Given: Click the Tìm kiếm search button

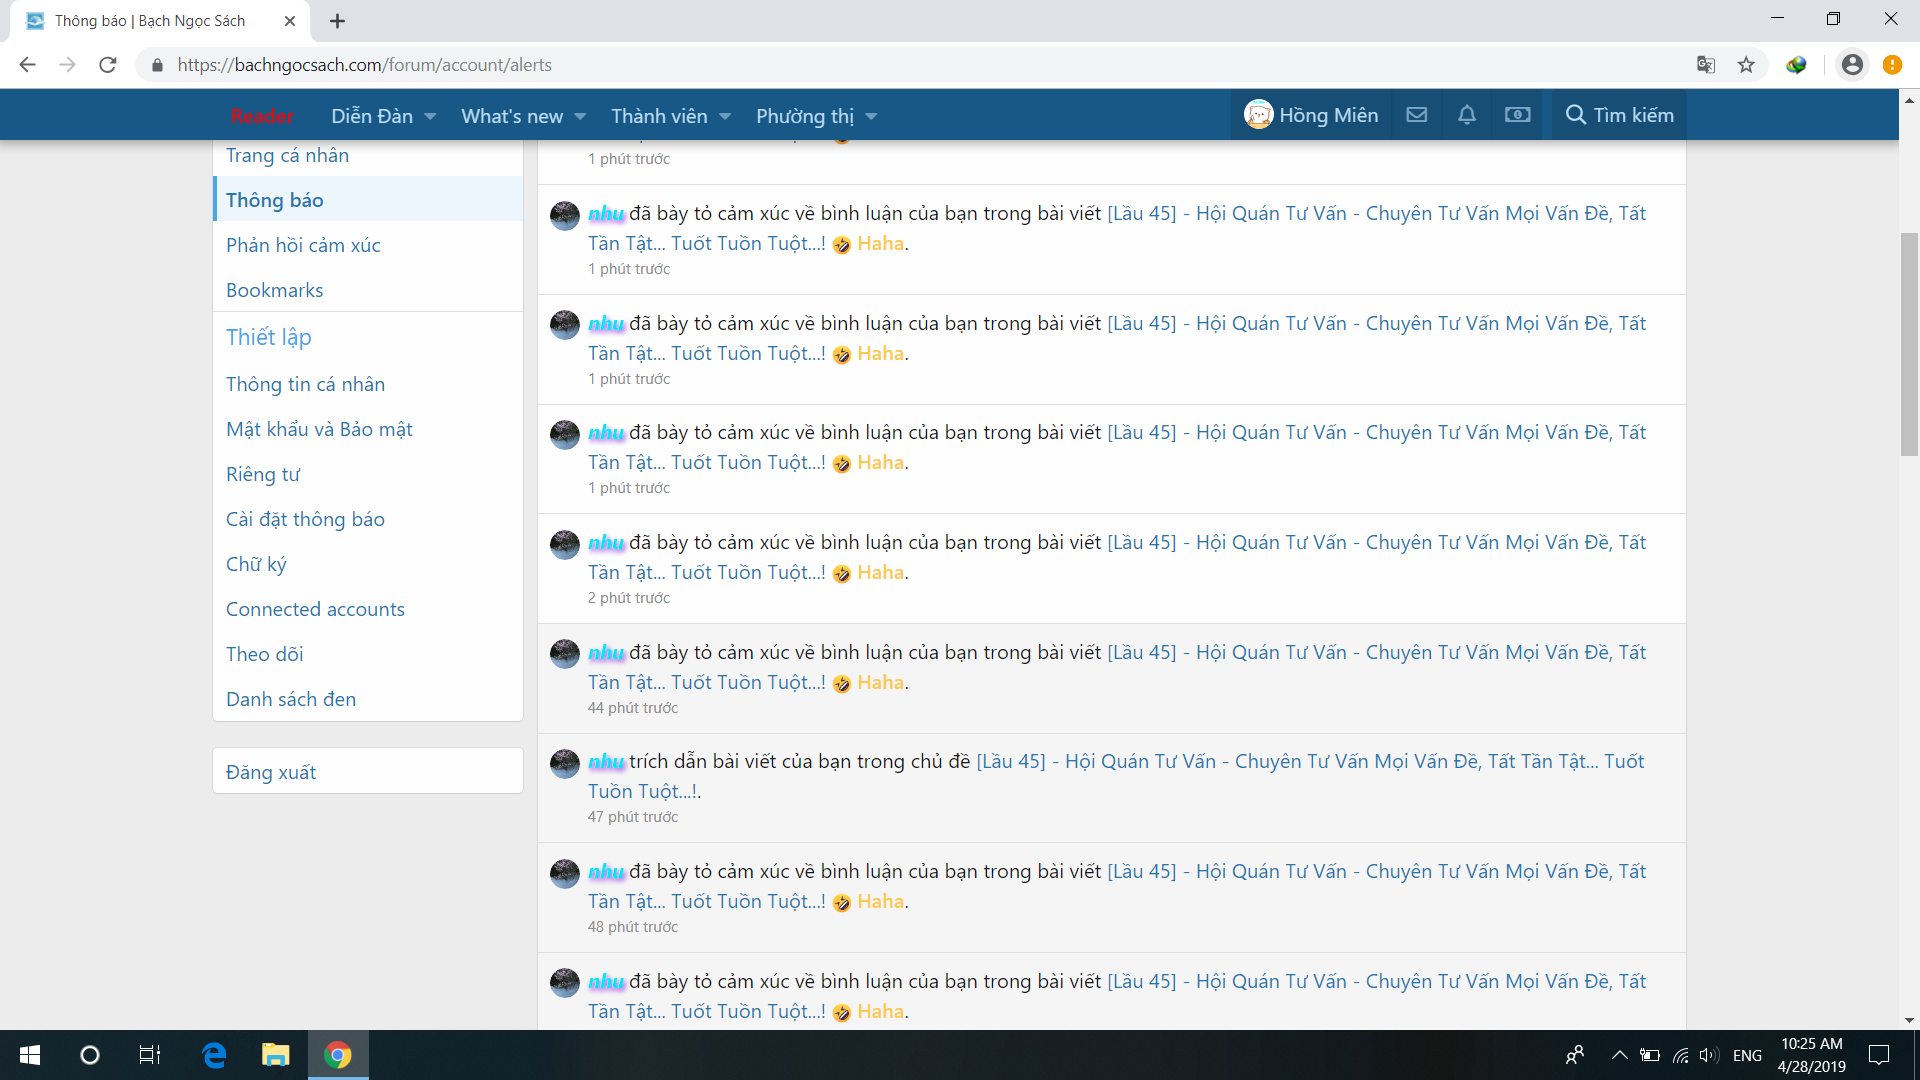Looking at the screenshot, I should (1619, 115).
